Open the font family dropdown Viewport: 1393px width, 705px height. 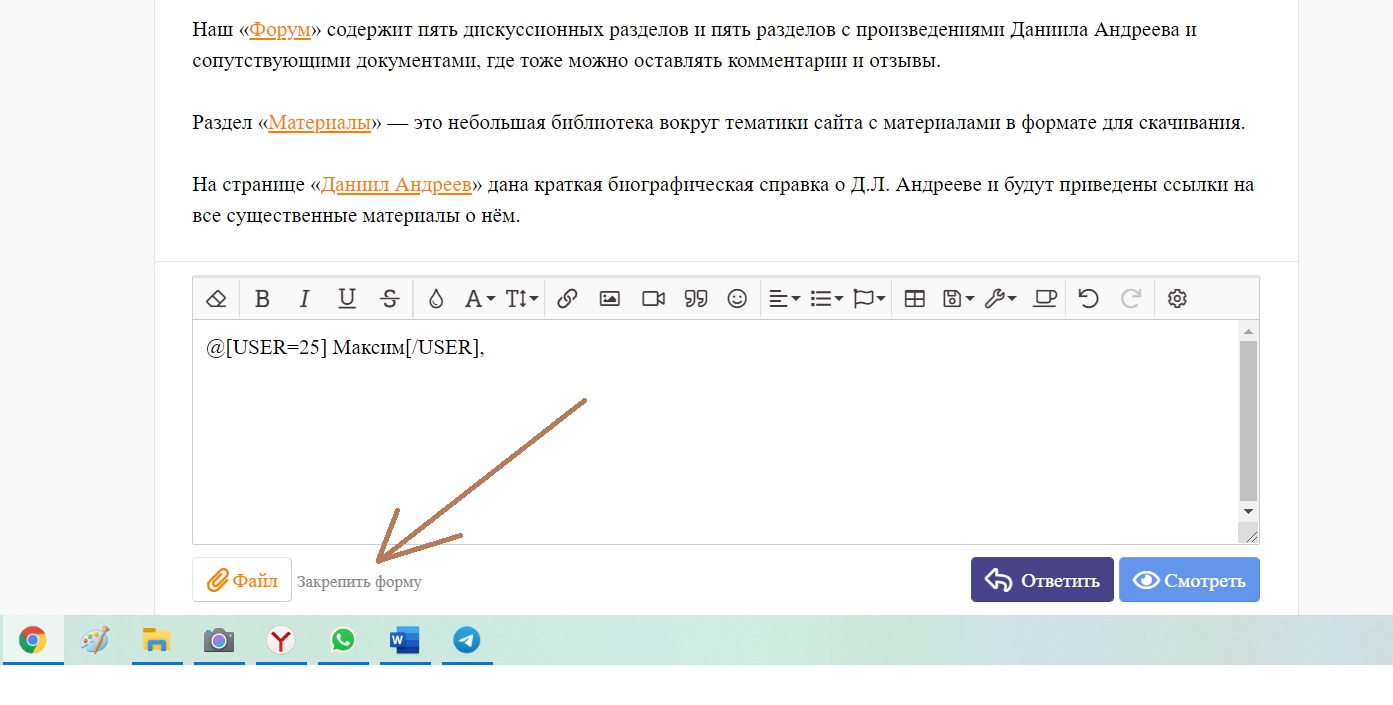[480, 298]
